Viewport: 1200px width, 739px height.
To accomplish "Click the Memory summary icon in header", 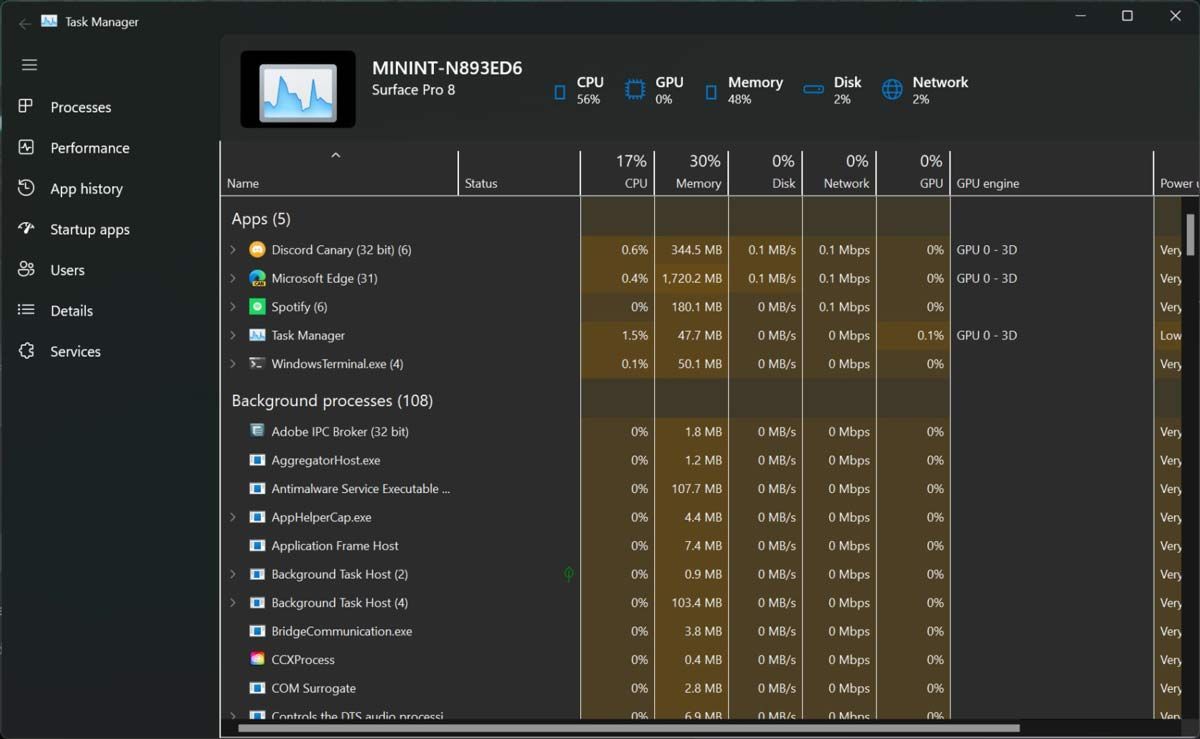I will (712, 90).
